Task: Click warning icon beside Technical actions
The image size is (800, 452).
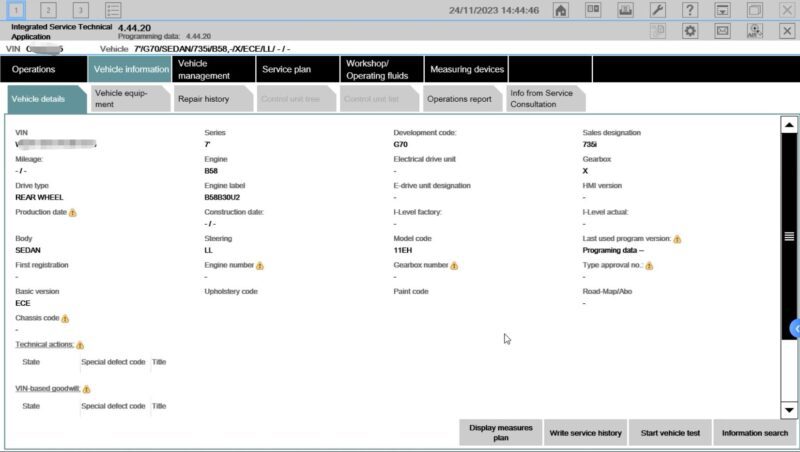Action: tap(80, 345)
